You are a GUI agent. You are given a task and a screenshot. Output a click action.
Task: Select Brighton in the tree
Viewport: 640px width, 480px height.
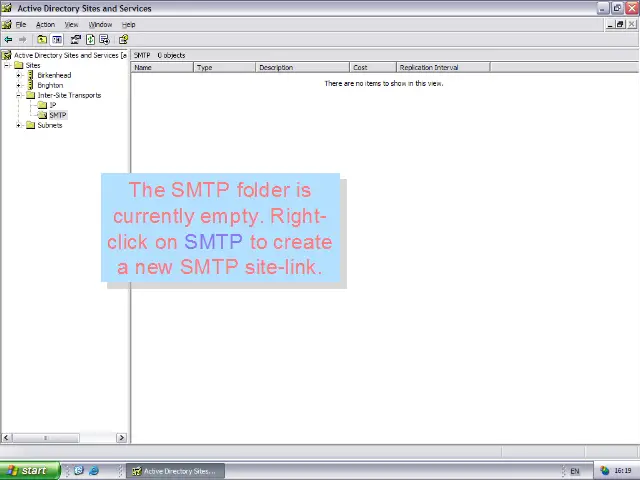pos(50,85)
